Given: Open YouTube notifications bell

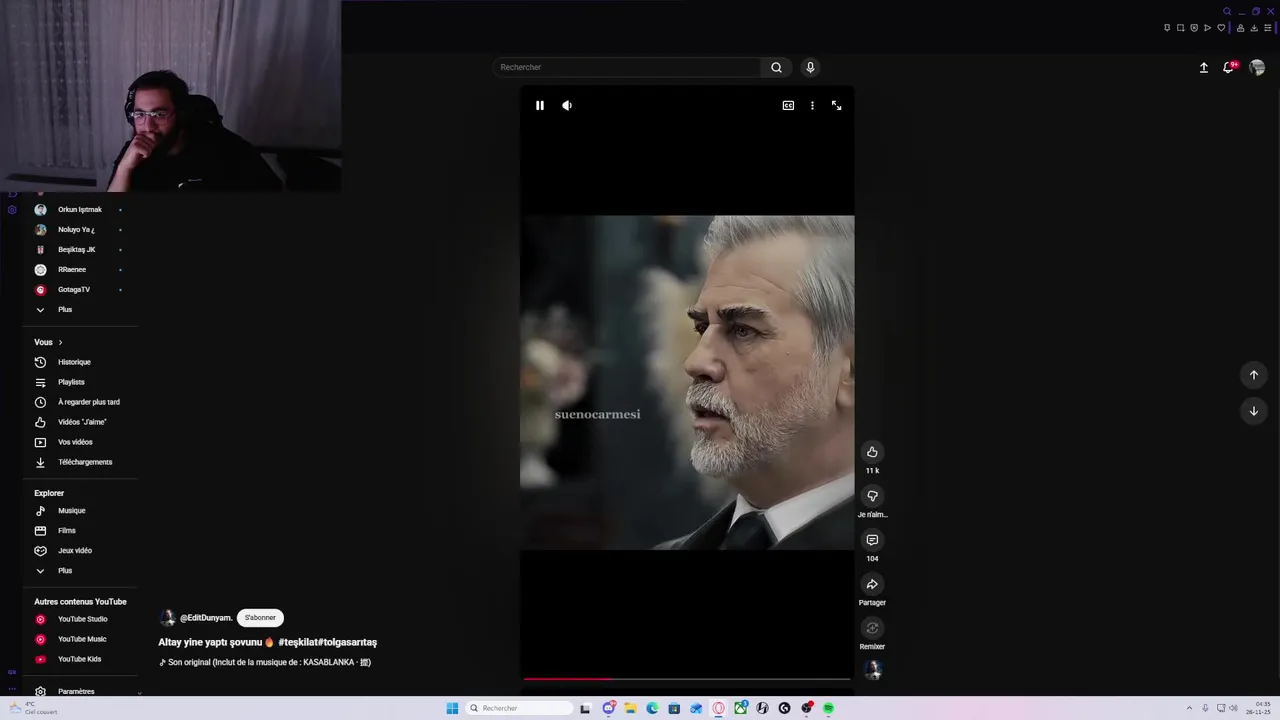Looking at the screenshot, I should (1229, 68).
